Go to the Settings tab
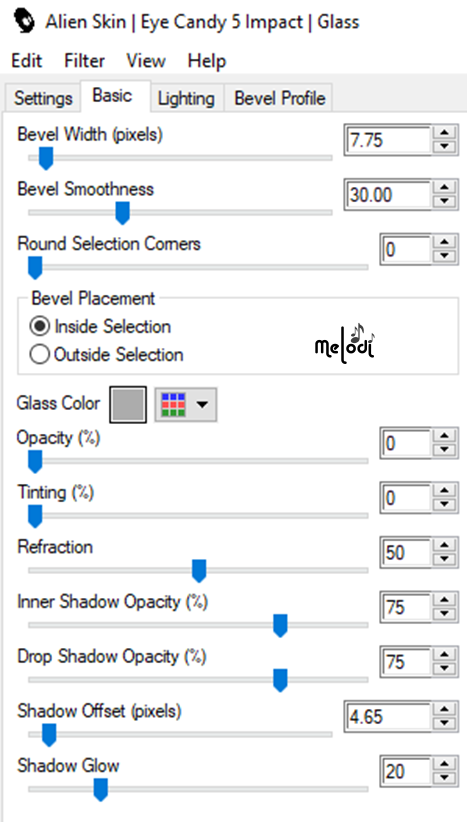The width and height of the screenshot is (467, 822). (43, 99)
